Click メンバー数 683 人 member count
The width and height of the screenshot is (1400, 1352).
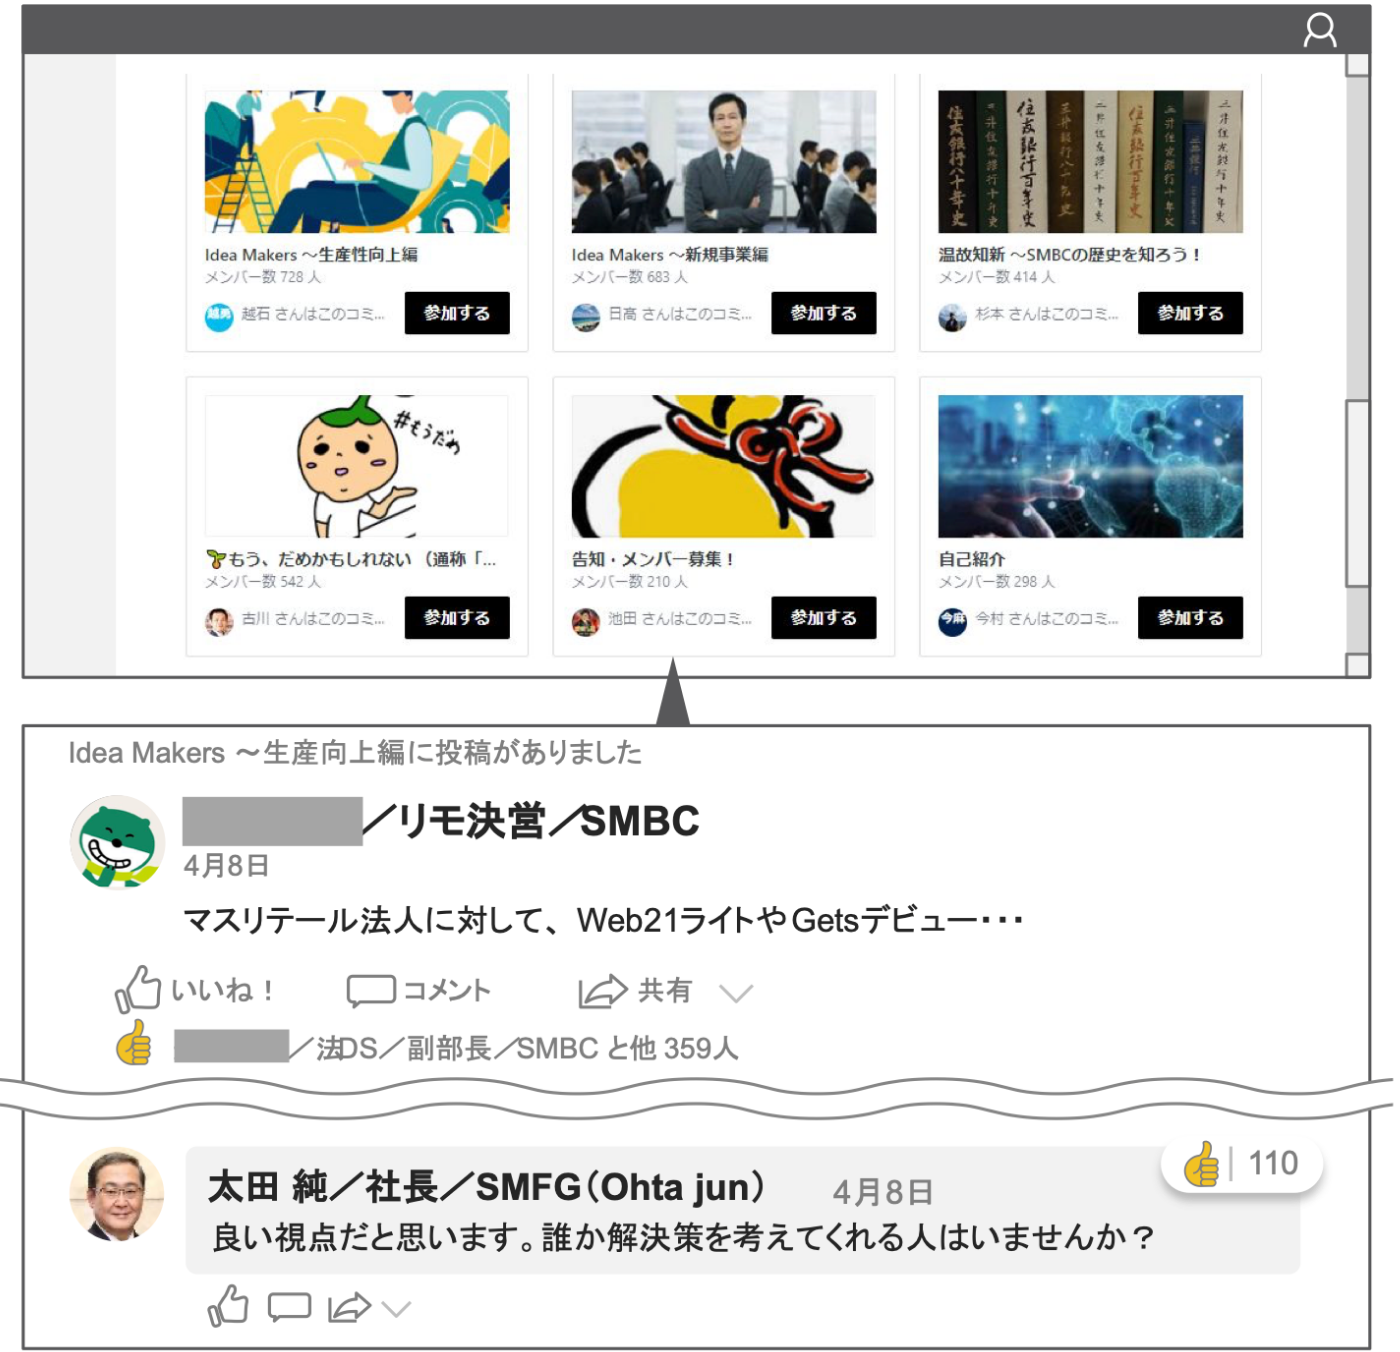tap(630, 277)
